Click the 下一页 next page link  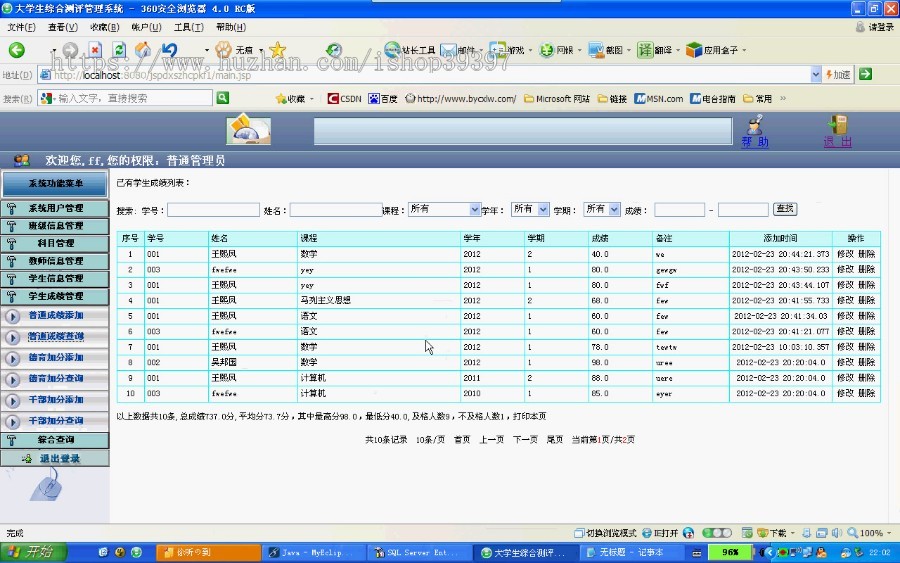click(525, 440)
